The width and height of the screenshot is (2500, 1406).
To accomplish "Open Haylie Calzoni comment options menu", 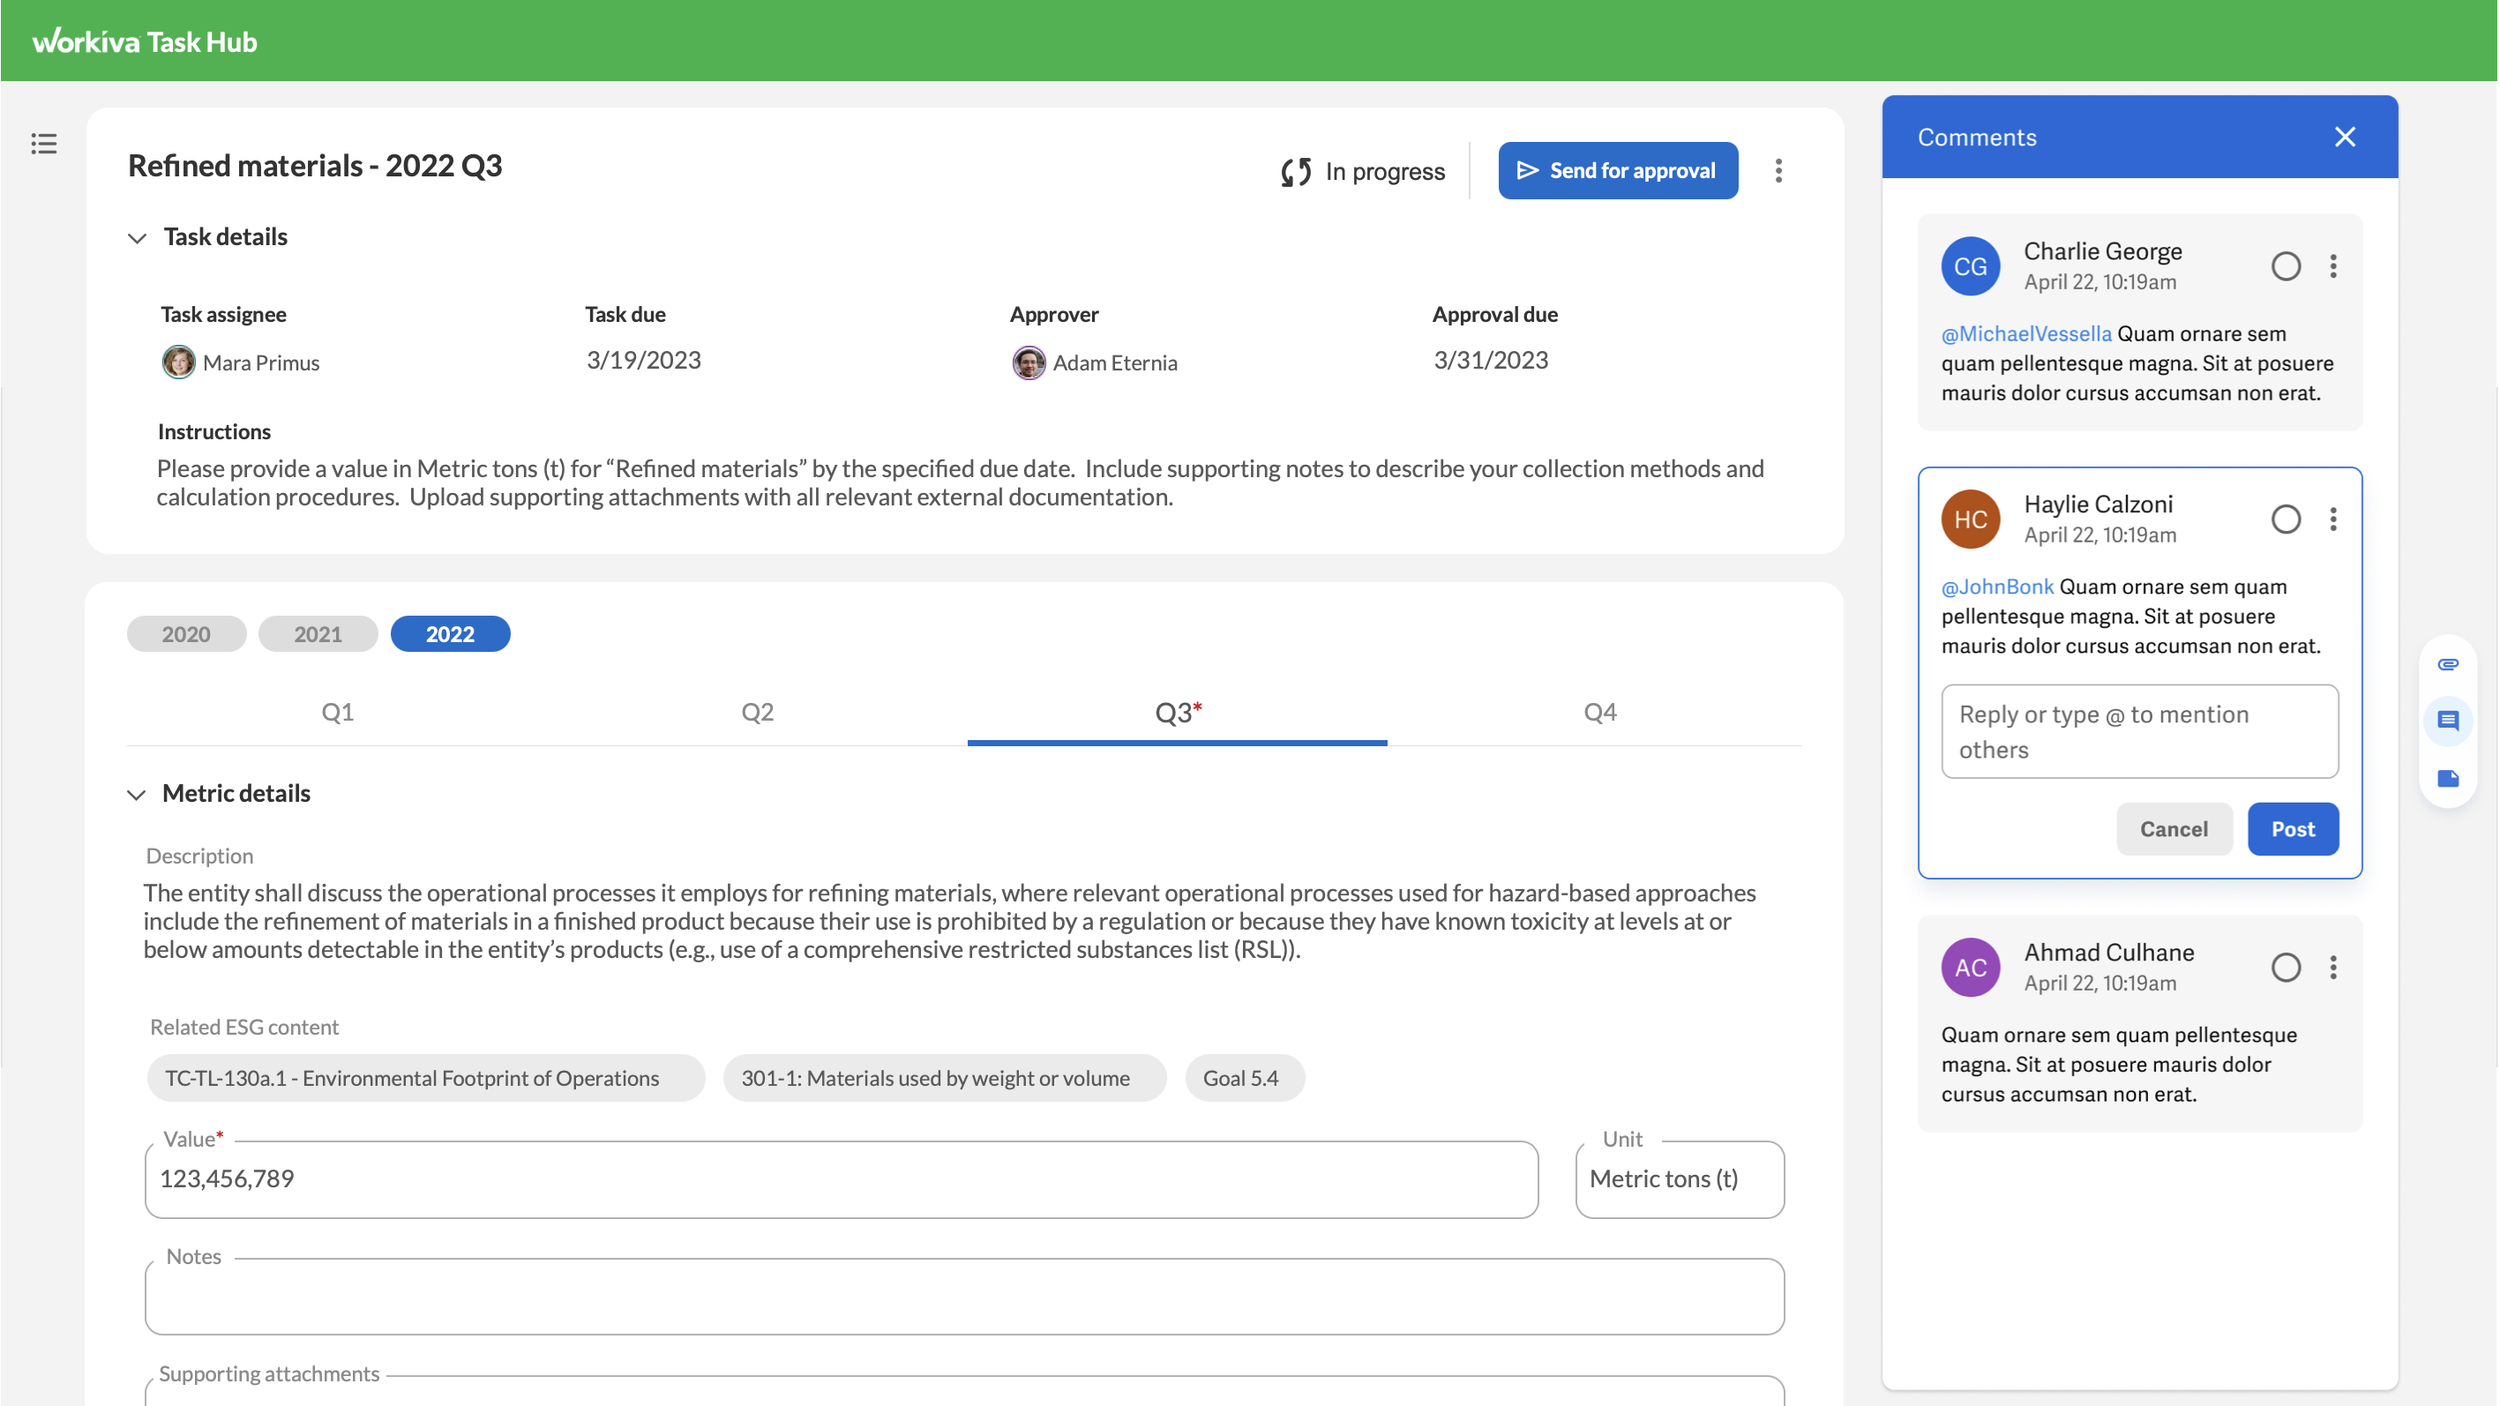I will 2333,519.
